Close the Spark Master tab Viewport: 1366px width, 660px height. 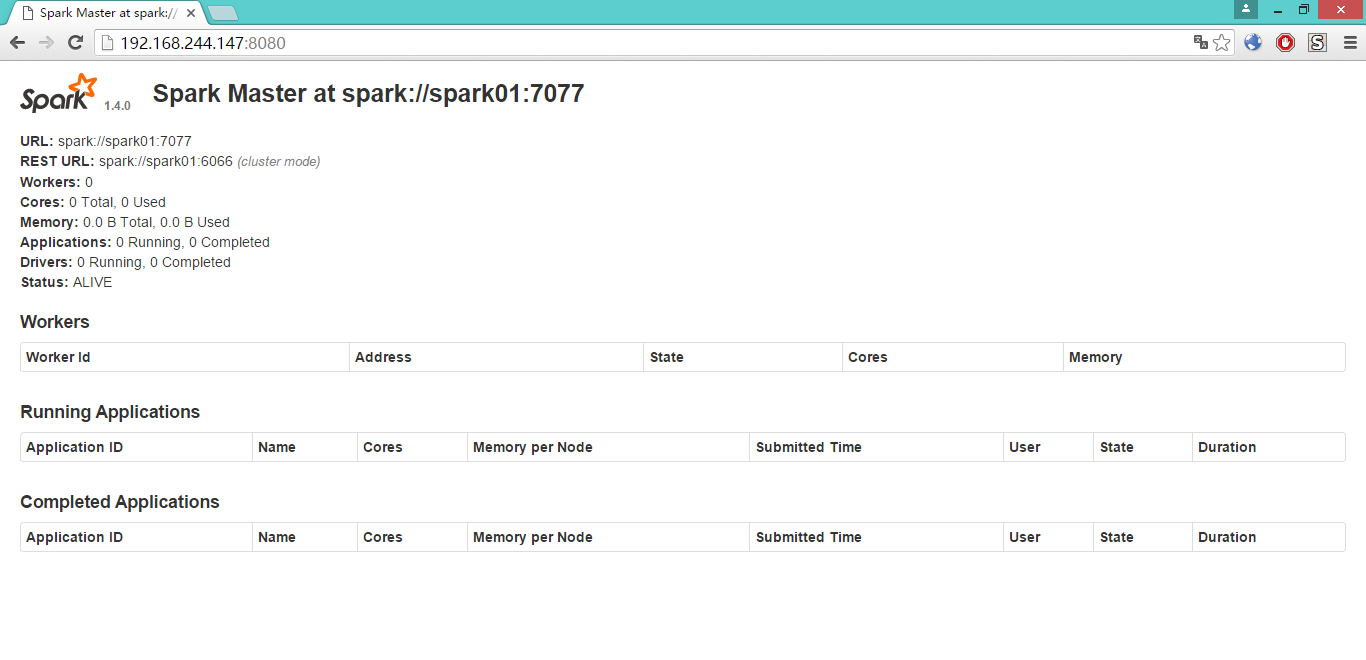click(x=191, y=13)
